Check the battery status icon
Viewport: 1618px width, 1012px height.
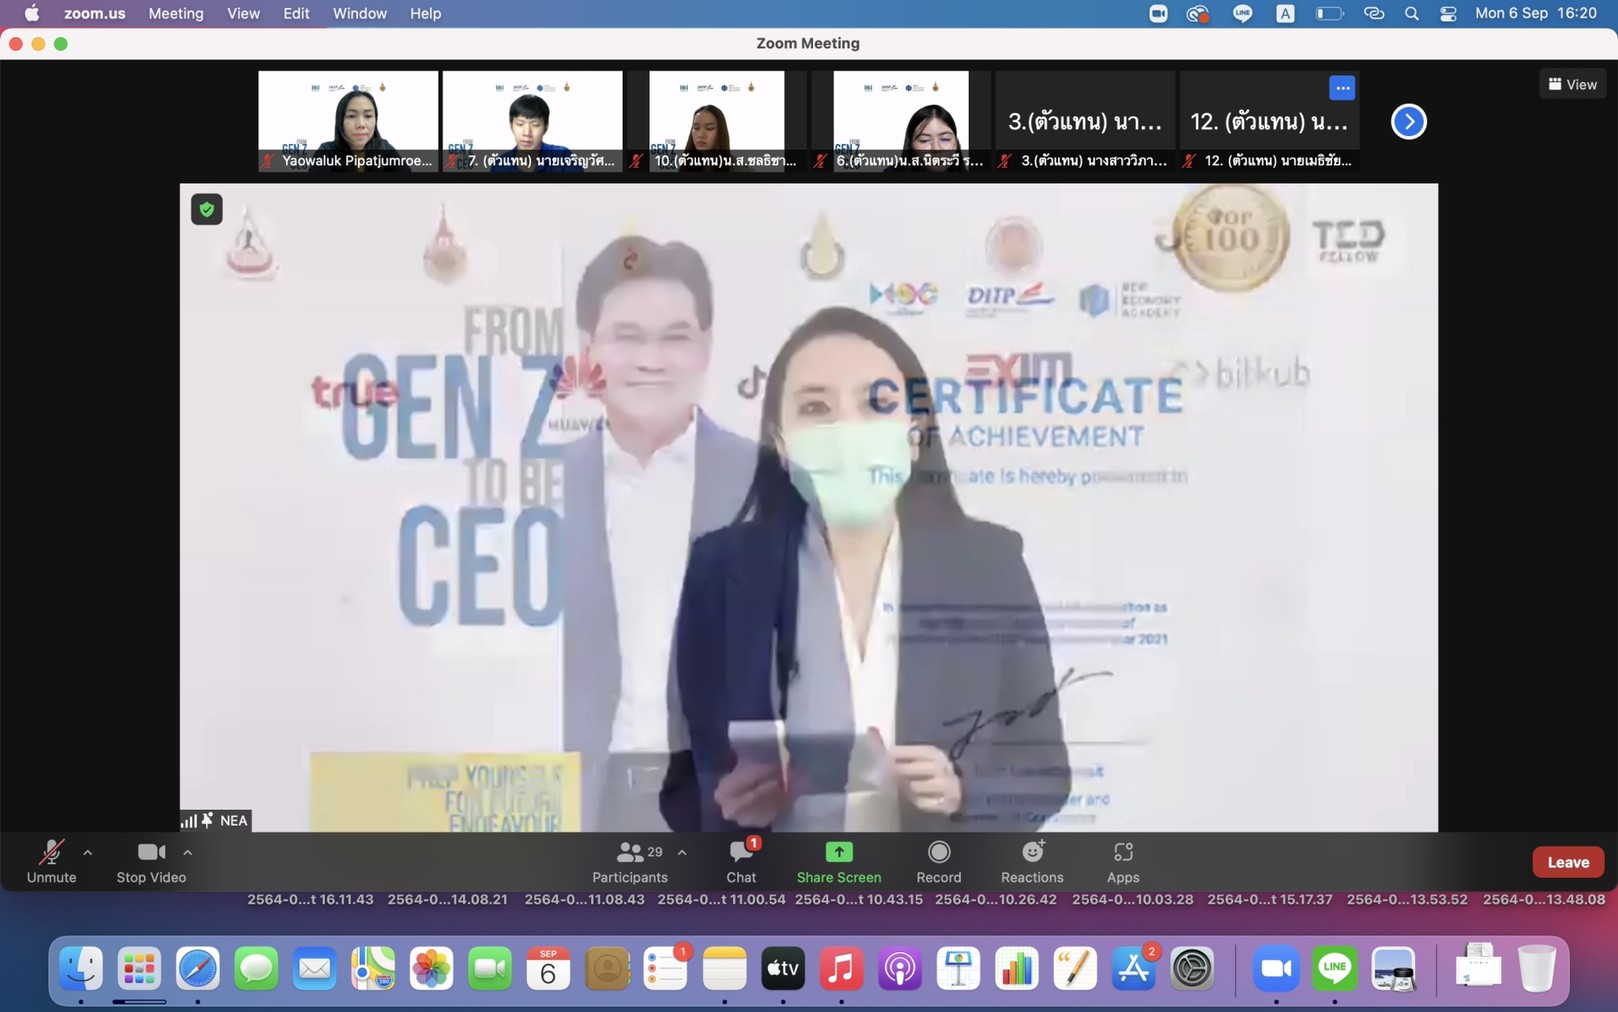[1329, 13]
